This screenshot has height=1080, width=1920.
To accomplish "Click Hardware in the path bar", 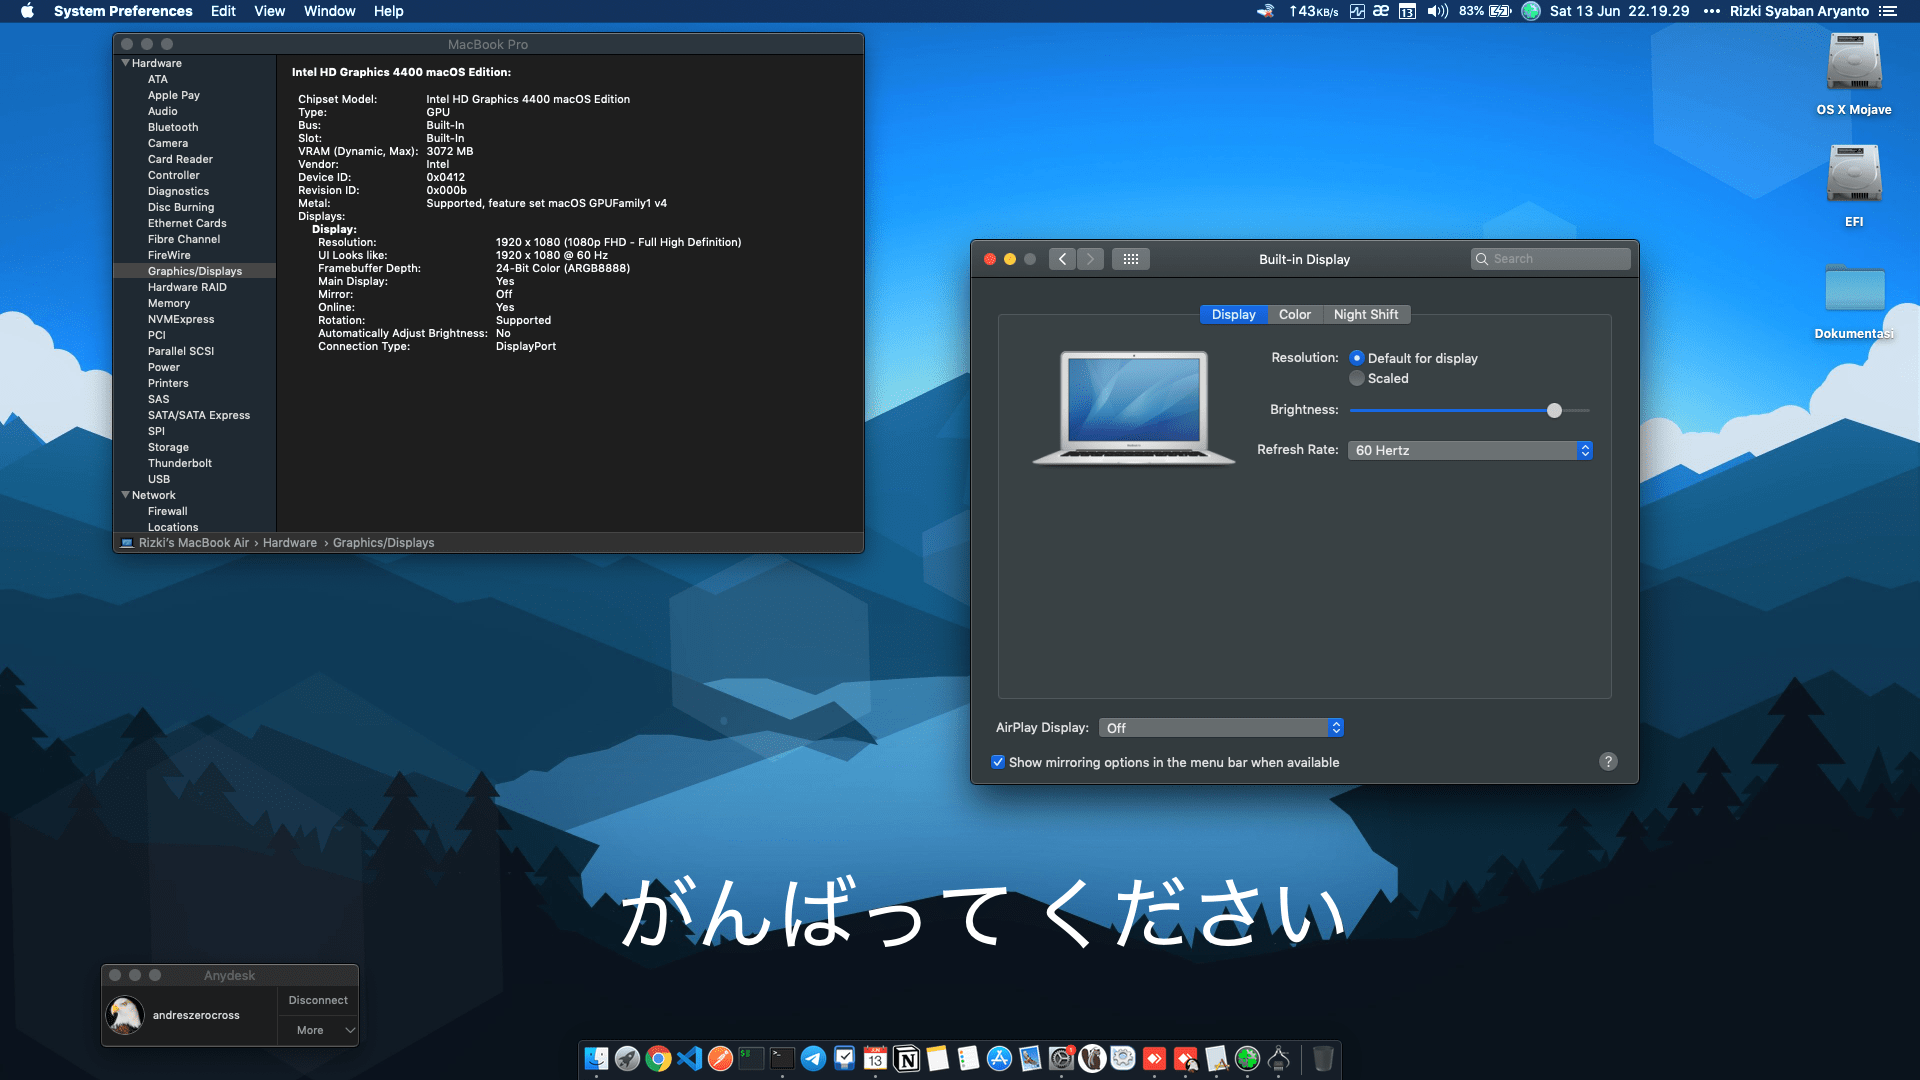I will pos(290,543).
